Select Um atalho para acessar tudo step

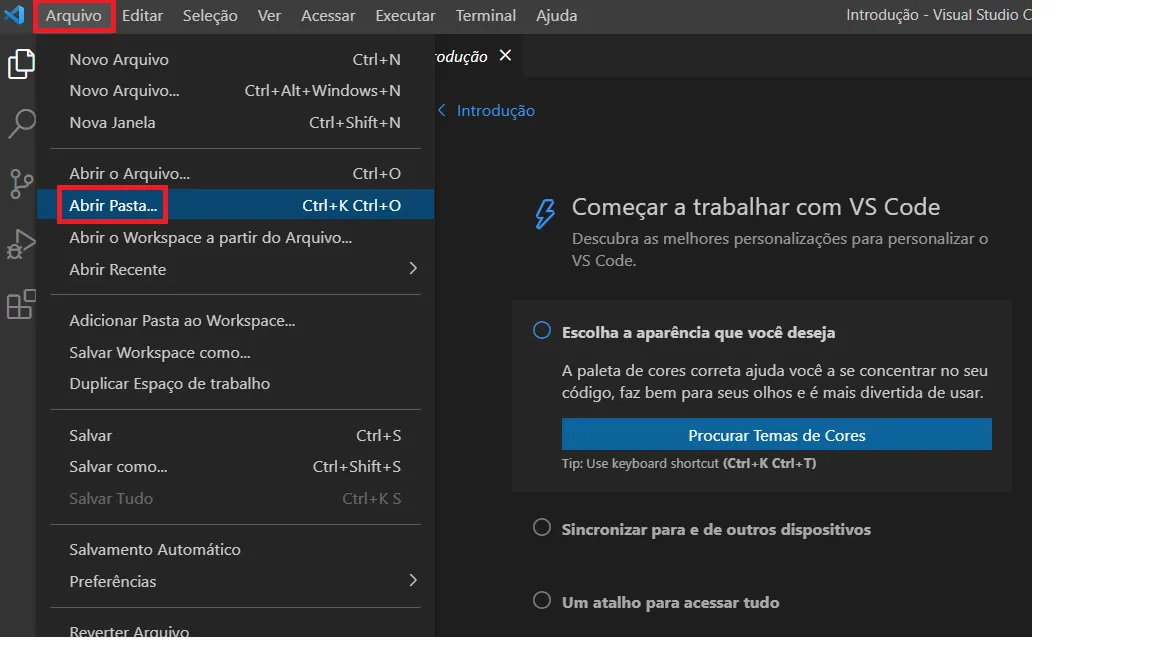(x=670, y=602)
